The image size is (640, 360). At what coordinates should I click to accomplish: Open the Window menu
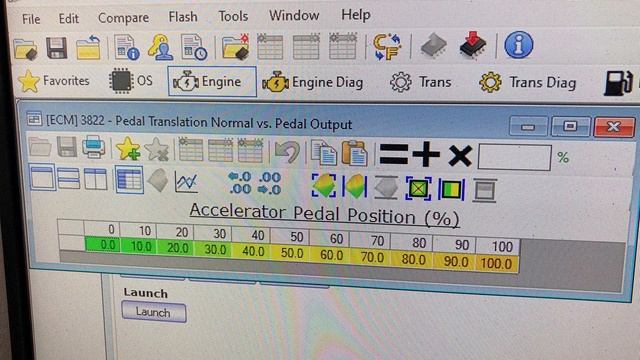coord(294,16)
